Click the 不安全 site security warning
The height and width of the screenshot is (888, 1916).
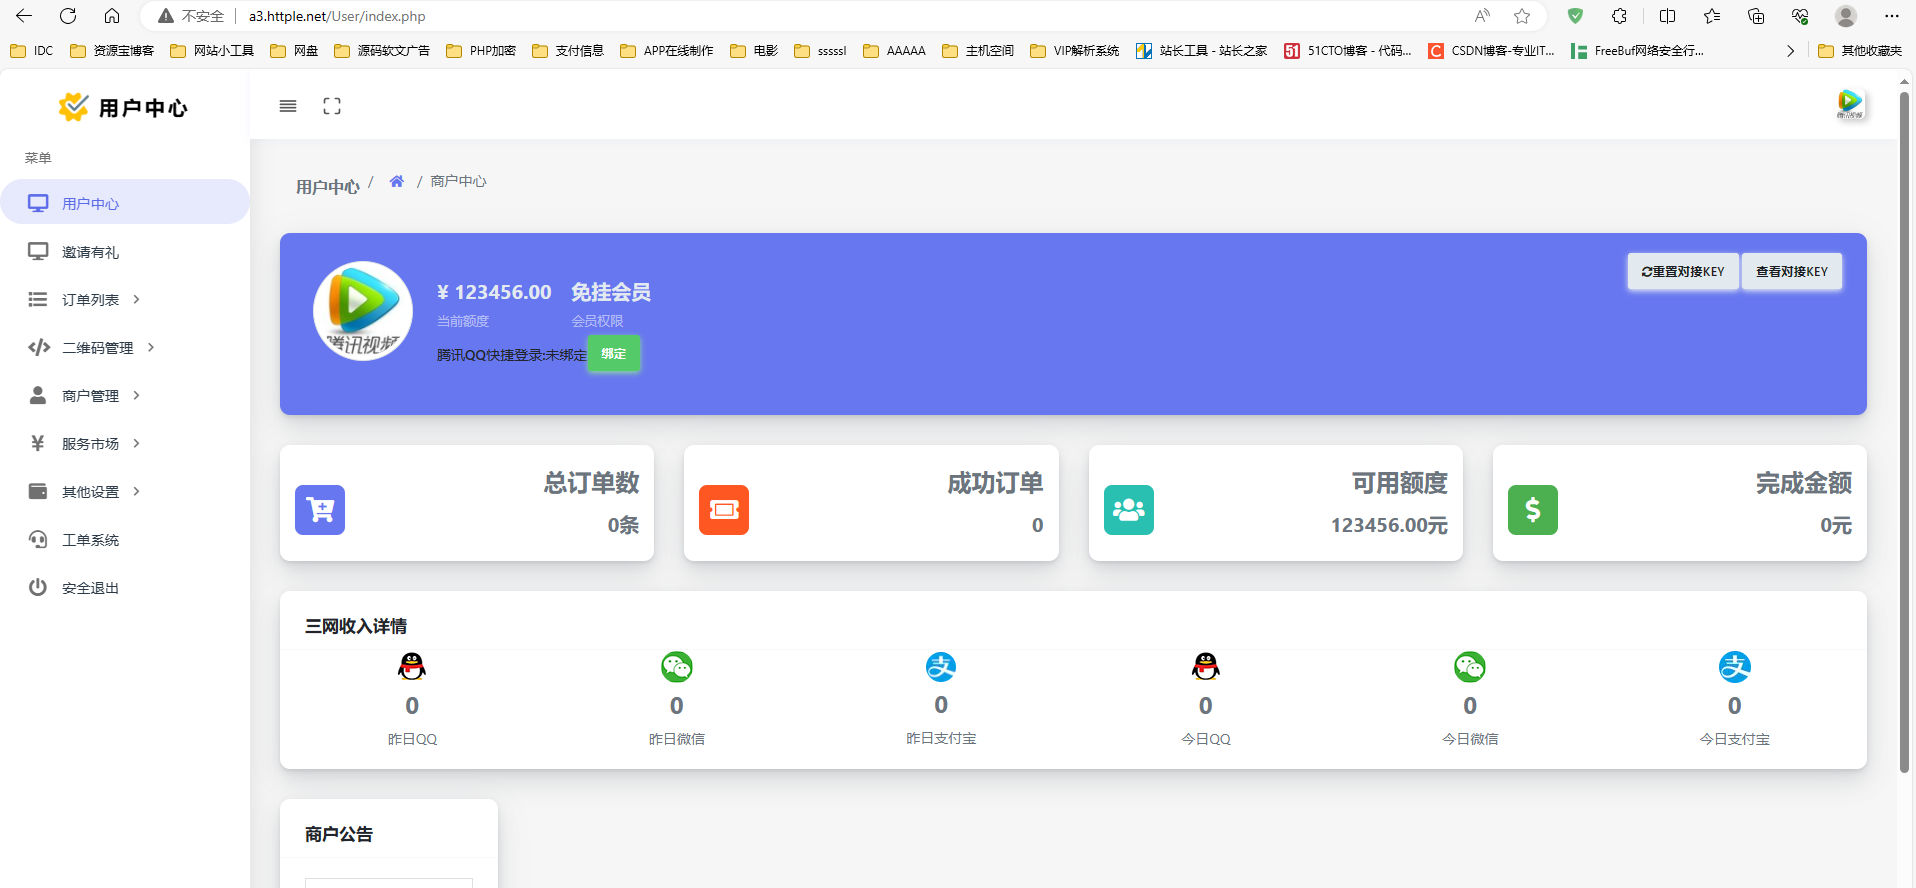point(191,16)
